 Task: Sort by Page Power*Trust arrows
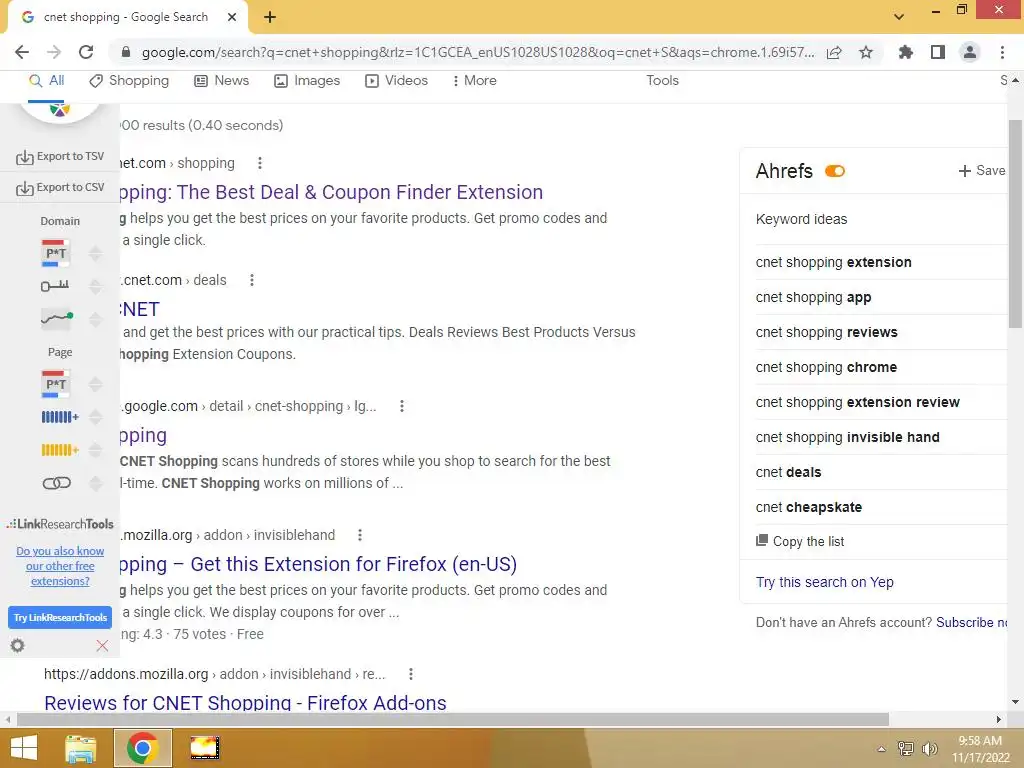pos(95,384)
